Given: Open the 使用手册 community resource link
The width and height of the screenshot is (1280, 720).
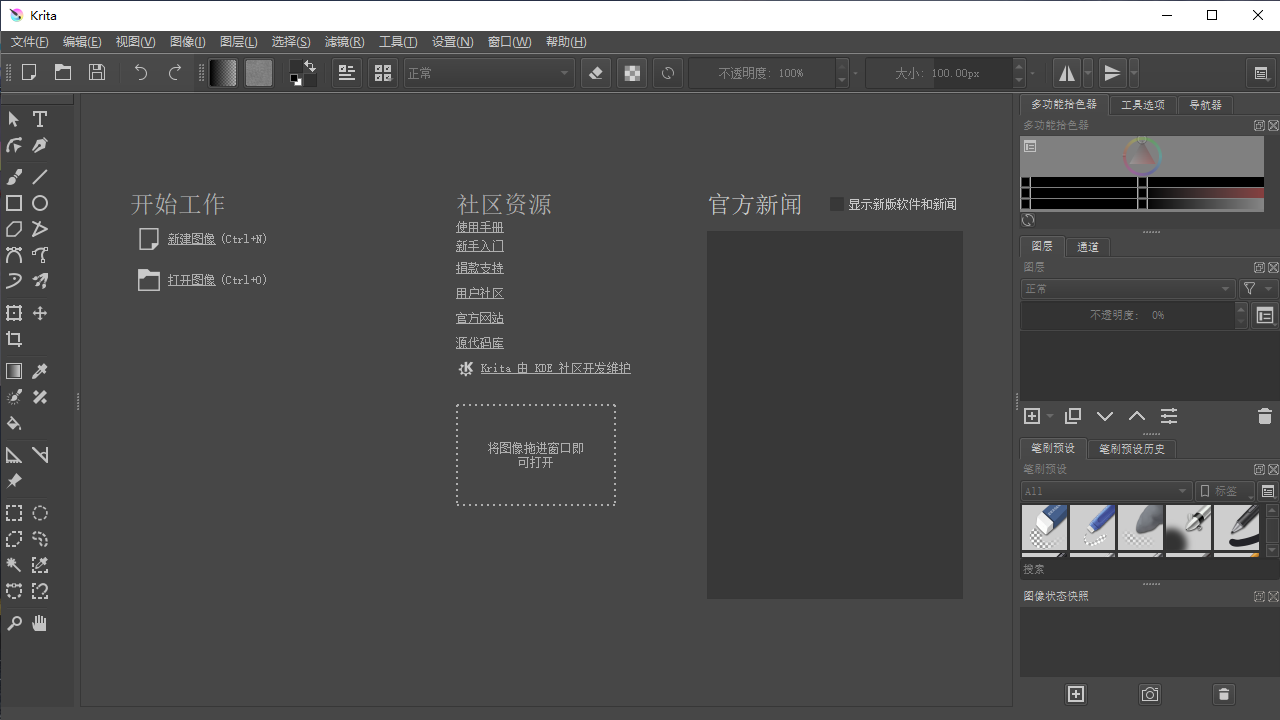Looking at the screenshot, I should pyautogui.click(x=479, y=227).
